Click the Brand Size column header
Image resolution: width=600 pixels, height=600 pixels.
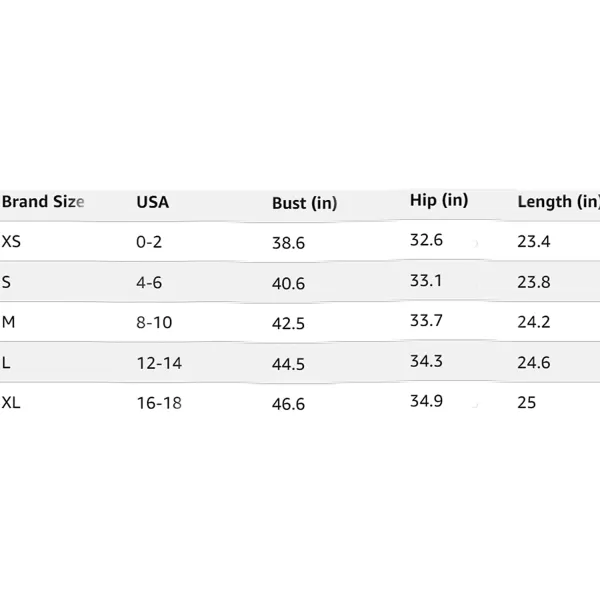(x=43, y=202)
